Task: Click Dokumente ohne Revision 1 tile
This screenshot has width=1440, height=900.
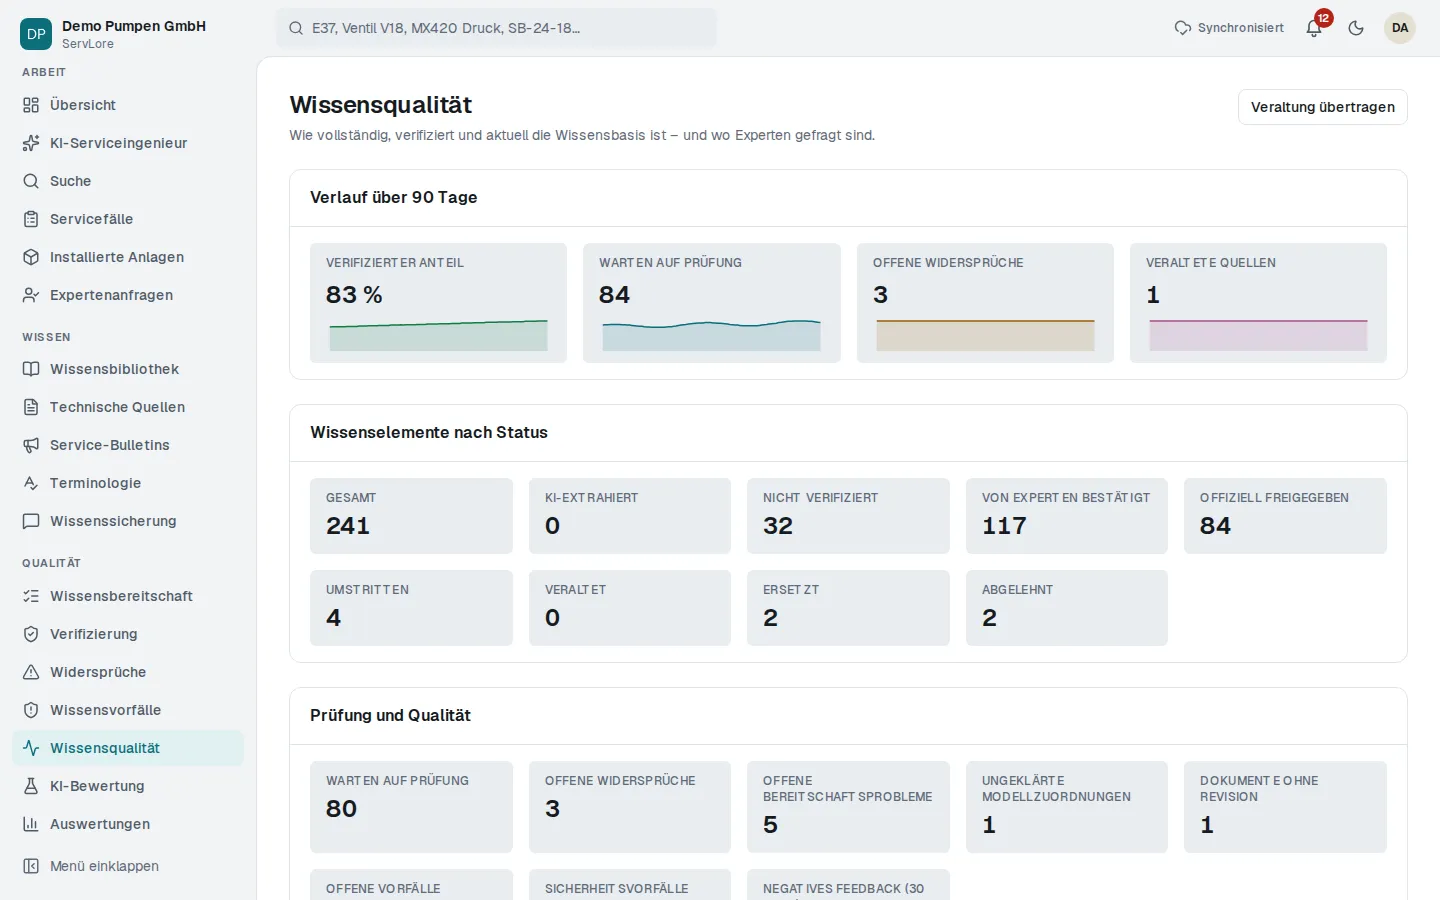Action: pyautogui.click(x=1285, y=807)
